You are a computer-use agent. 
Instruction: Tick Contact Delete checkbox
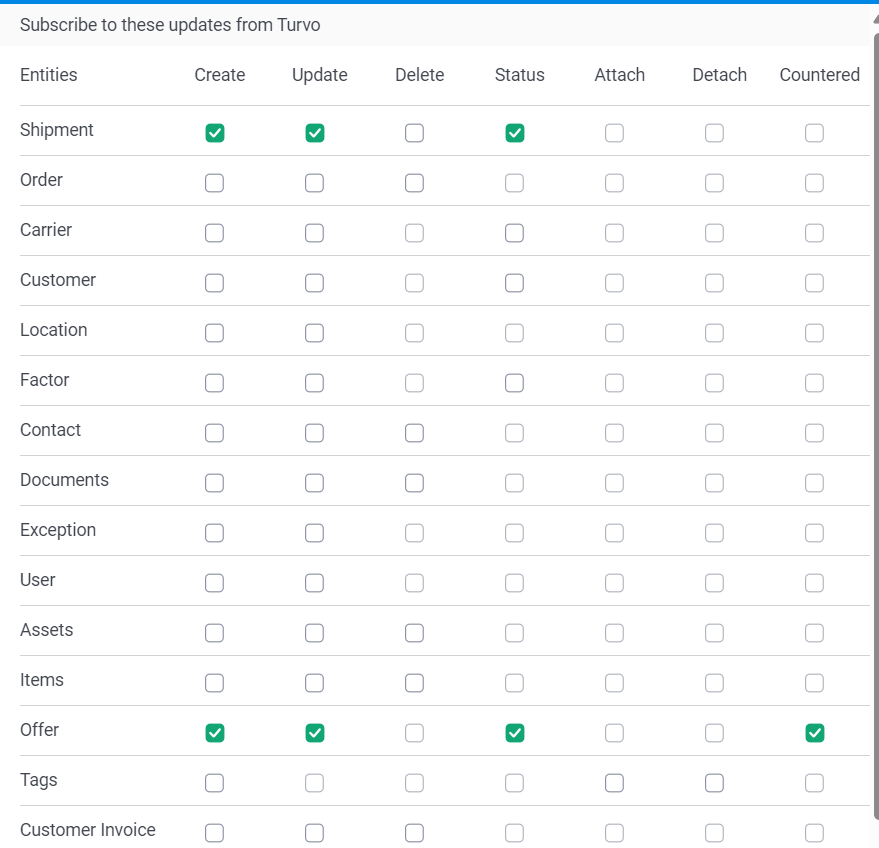point(414,433)
